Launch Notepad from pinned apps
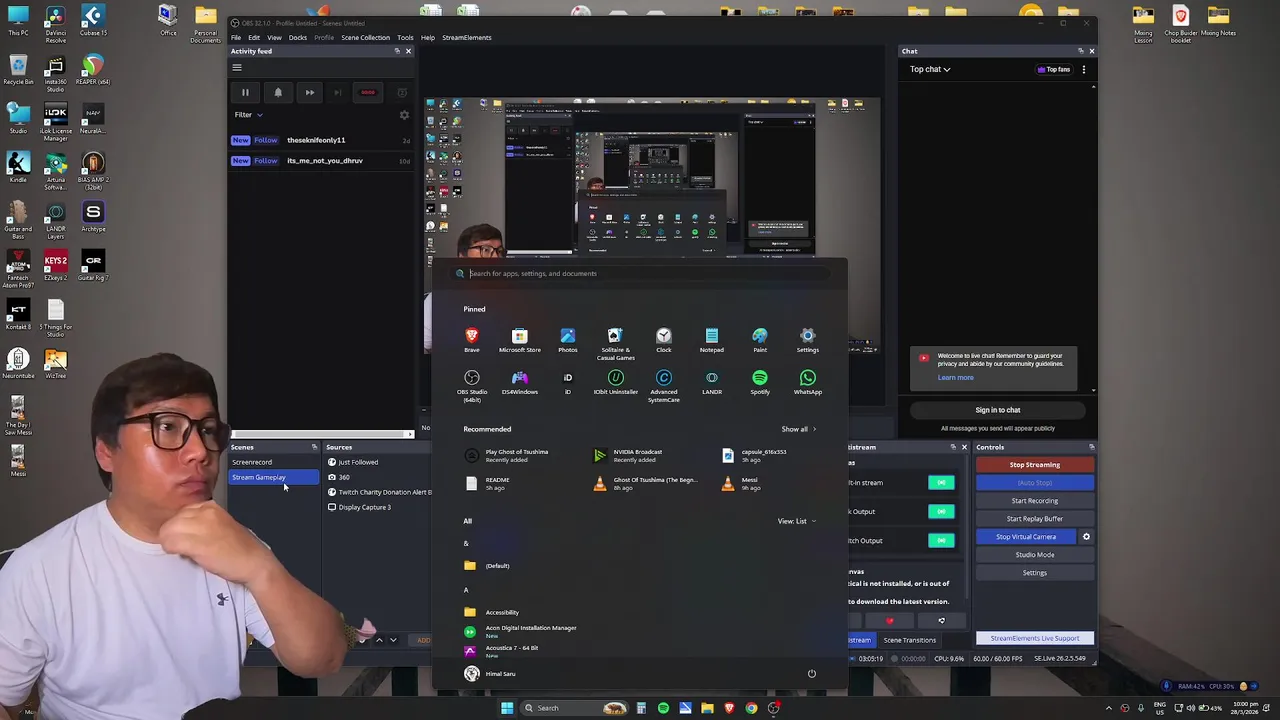The image size is (1280, 720). [711, 340]
